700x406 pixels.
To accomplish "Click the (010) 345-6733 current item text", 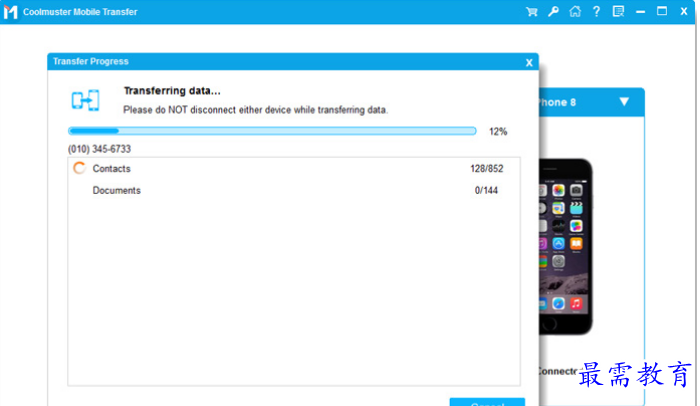I will [100, 149].
